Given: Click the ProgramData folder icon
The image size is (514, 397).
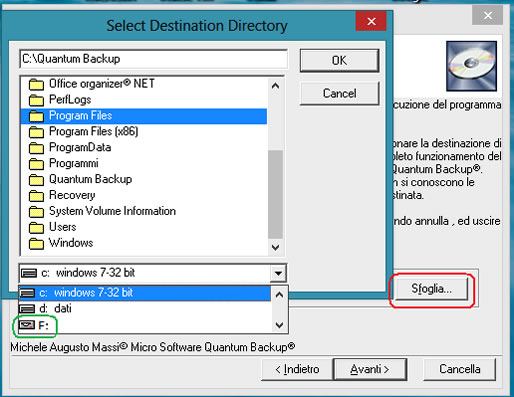Looking at the screenshot, I should click(x=36, y=148).
